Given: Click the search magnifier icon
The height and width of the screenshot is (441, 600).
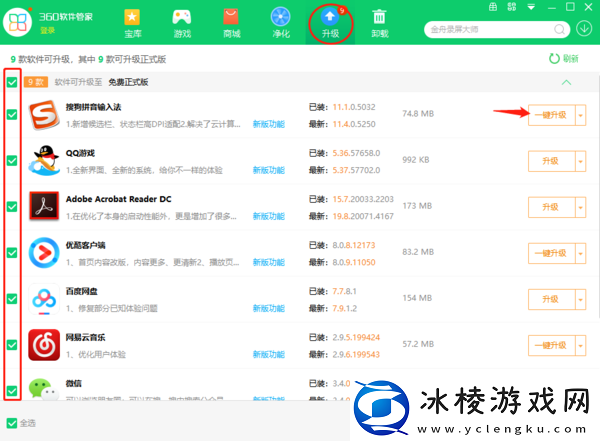Looking at the screenshot, I should click(x=559, y=29).
